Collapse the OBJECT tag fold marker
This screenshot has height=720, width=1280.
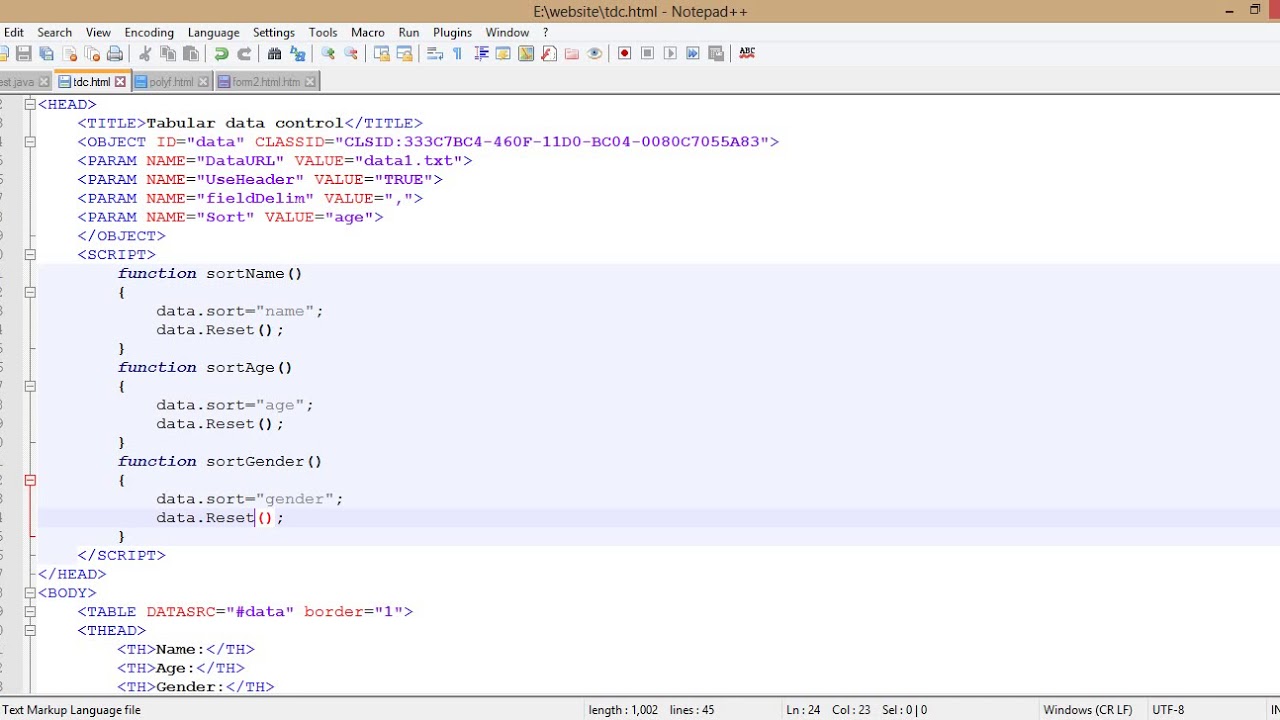pyautogui.click(x=30, y=142)
